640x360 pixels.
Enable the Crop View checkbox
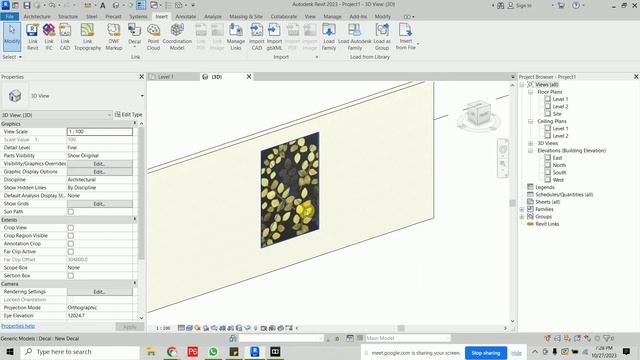pos(71,228)
